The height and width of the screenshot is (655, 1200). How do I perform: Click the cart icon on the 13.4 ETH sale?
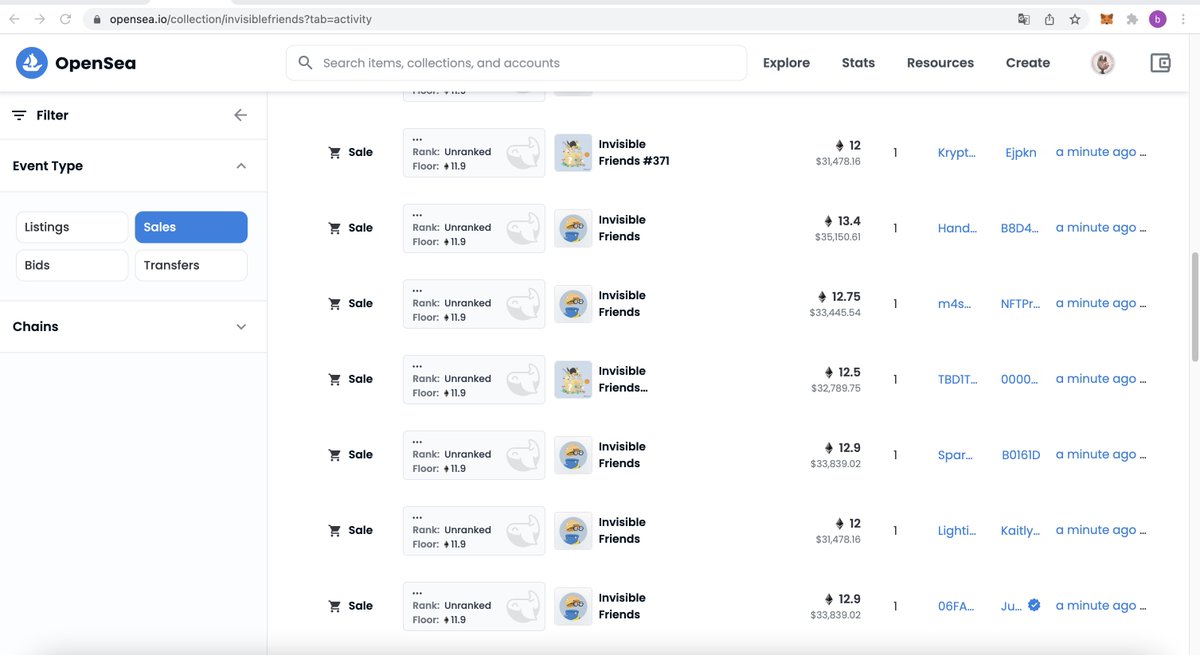pos(335,228)
